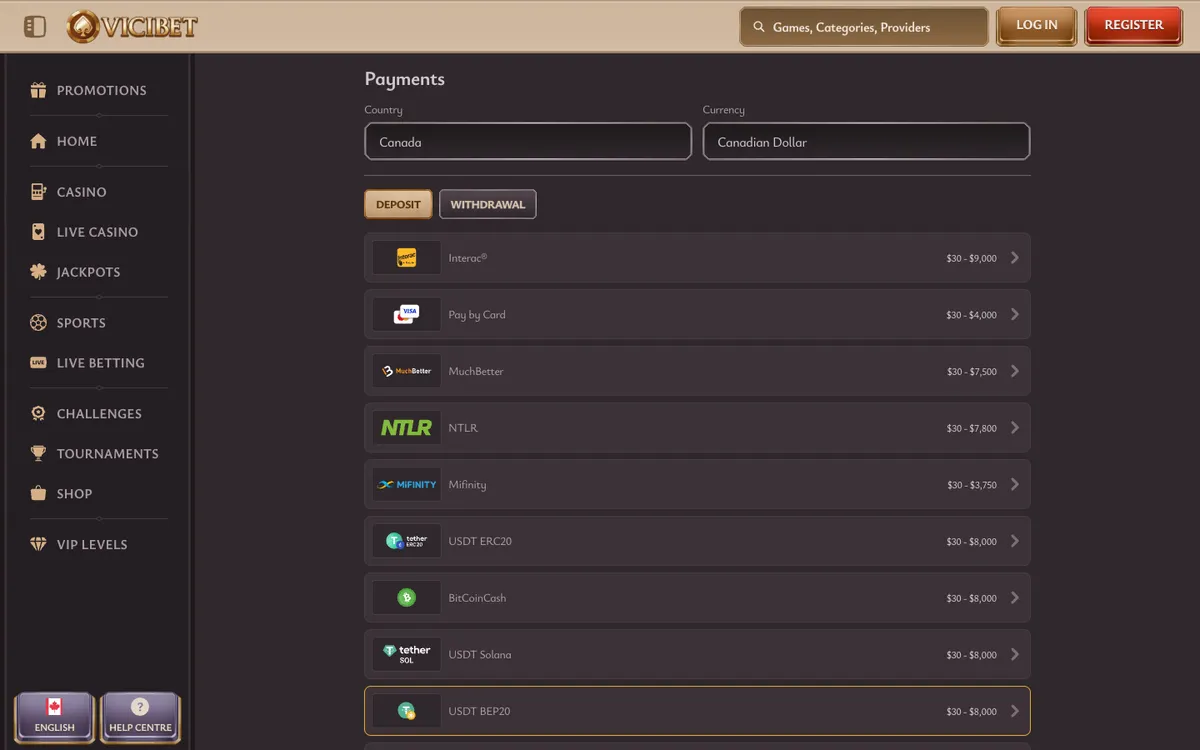Open Jackpots menu item

coord(88,272)
